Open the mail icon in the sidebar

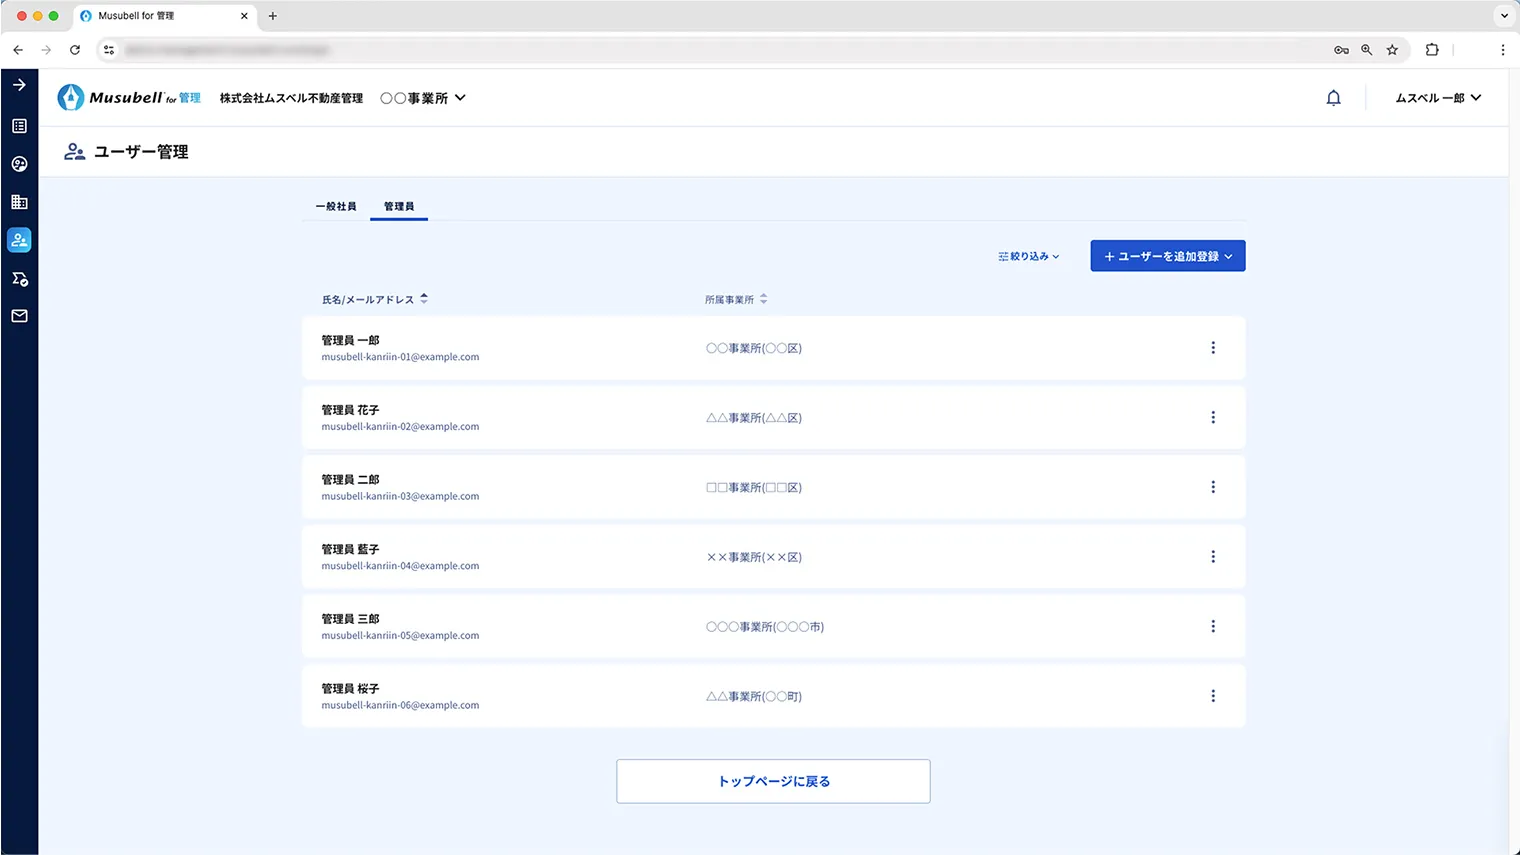pyautogui.click(x=19, y=316)
